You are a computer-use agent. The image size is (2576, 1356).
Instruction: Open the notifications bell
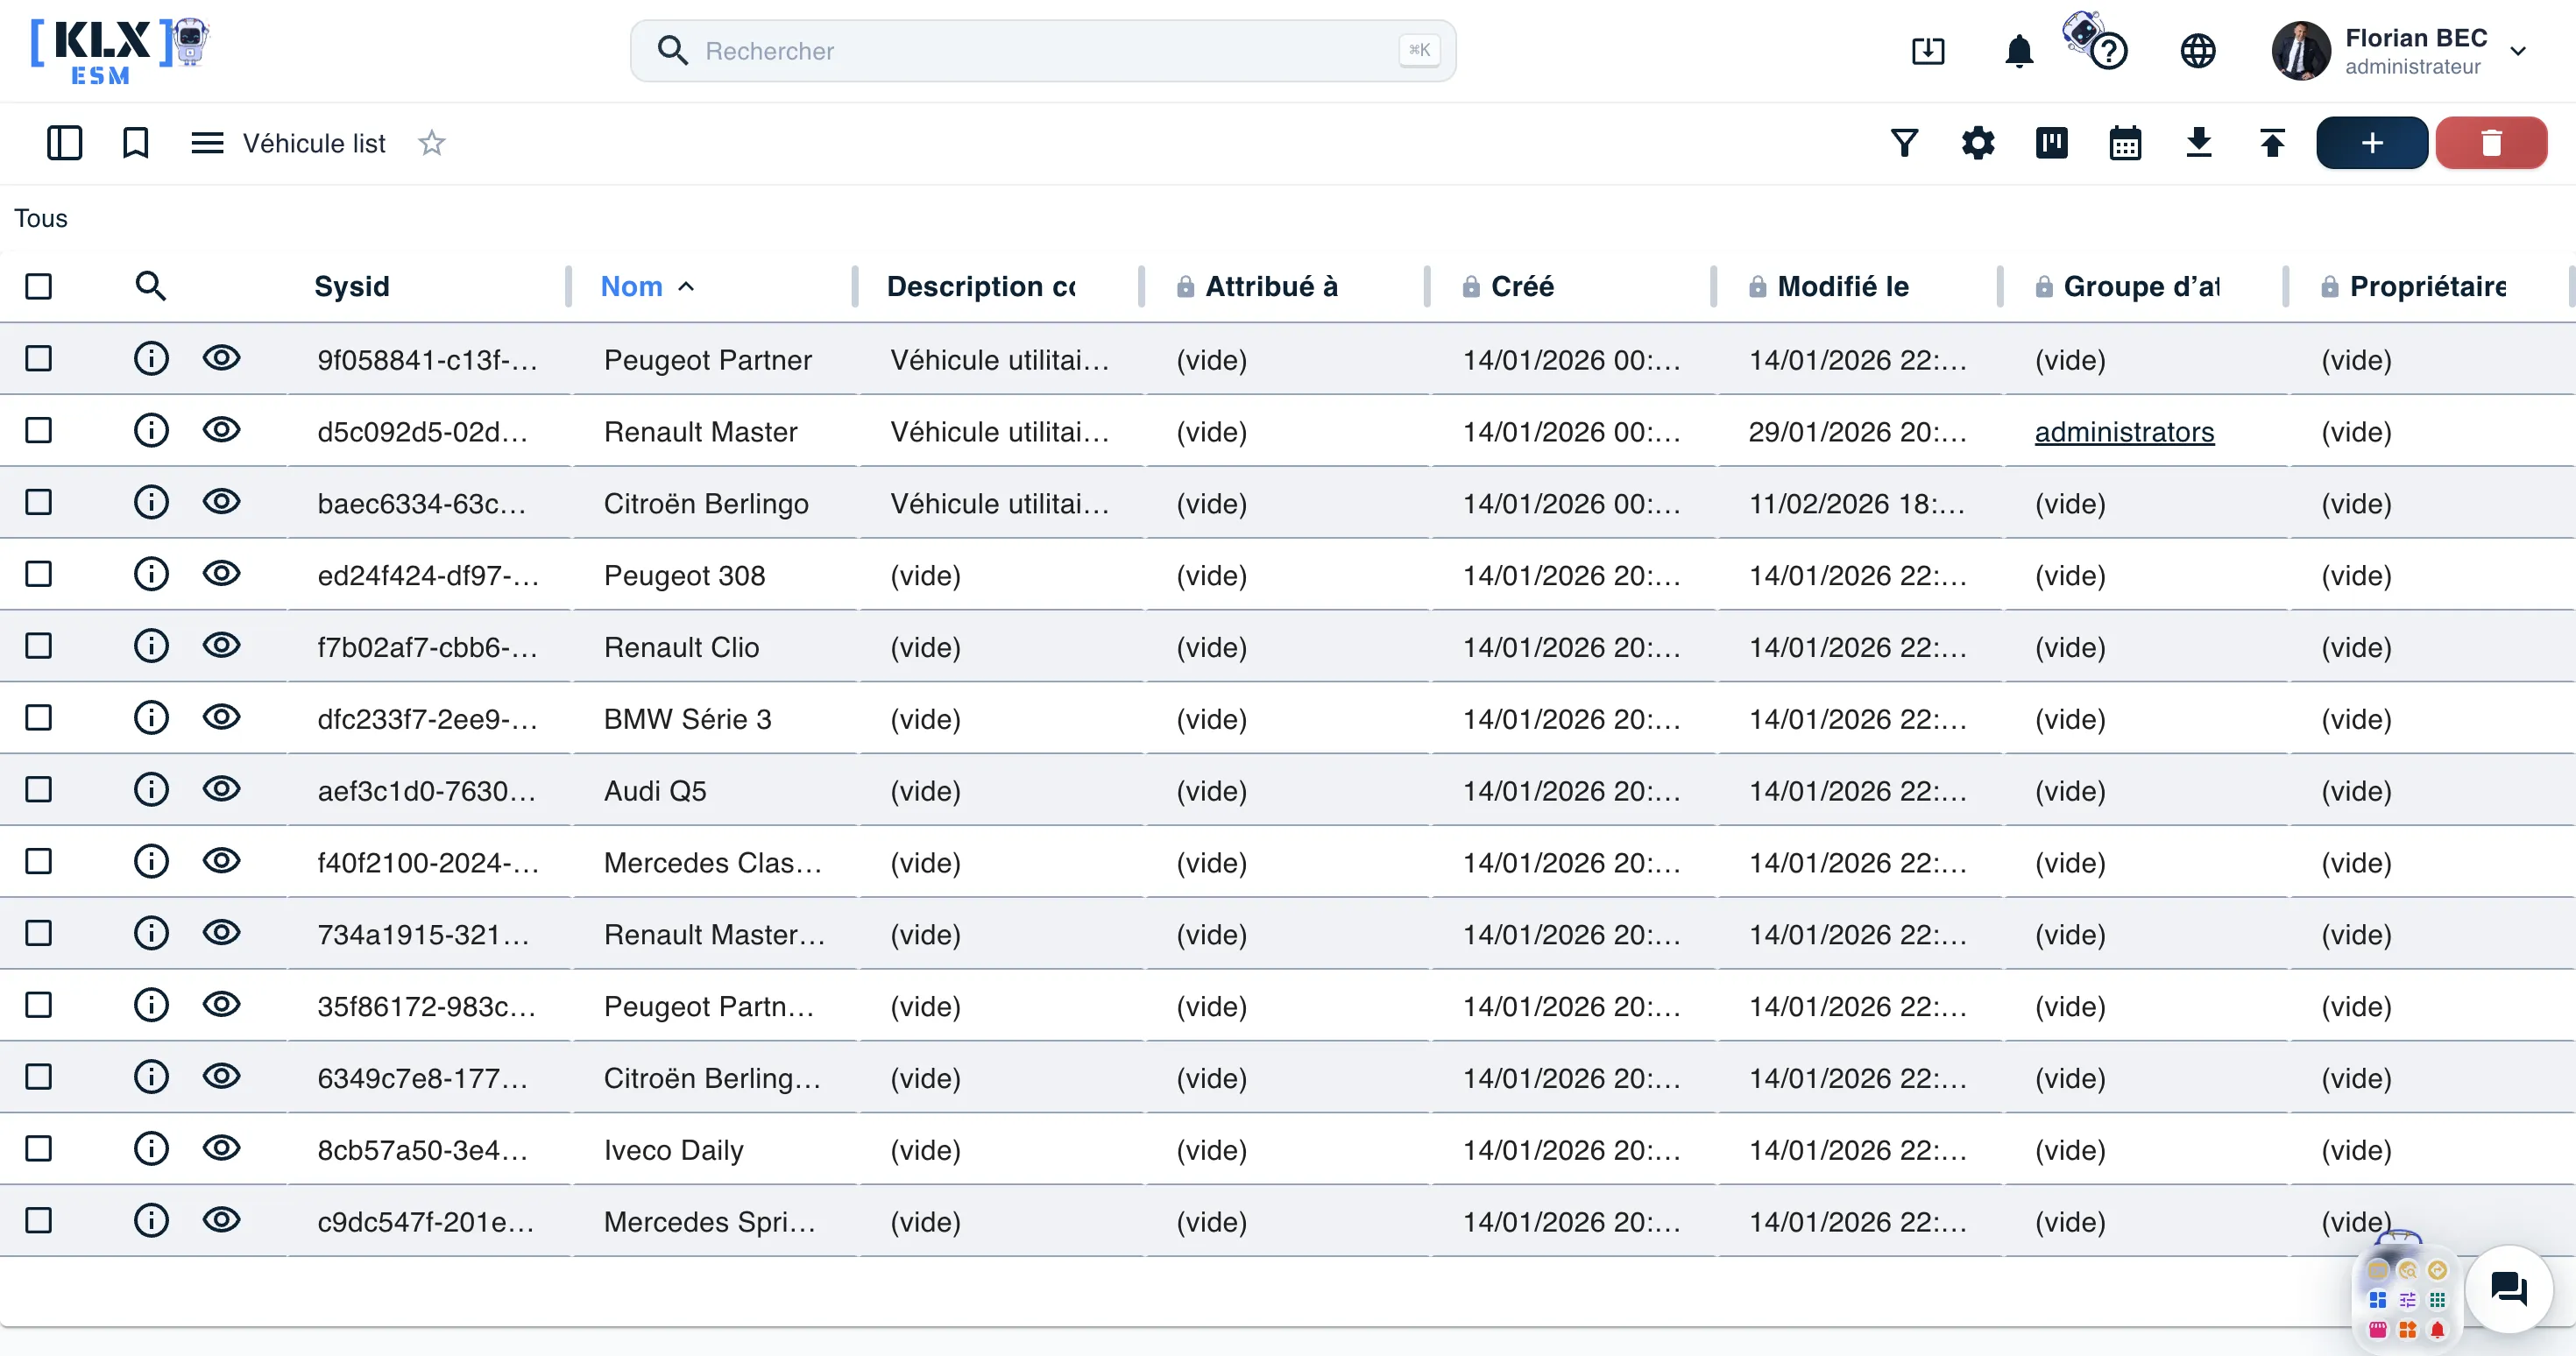(2019, 50)
